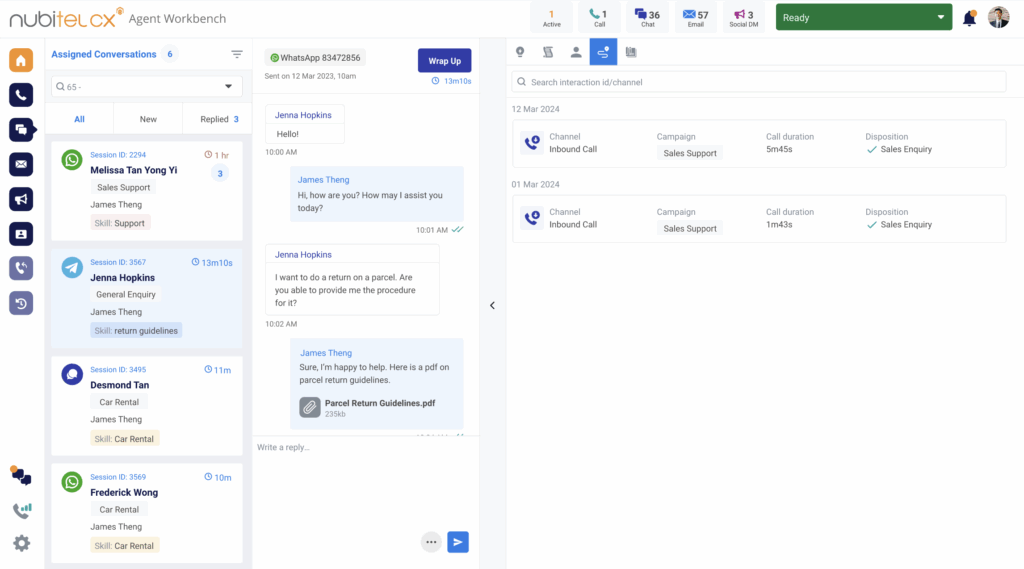The image size is (1024, 569).
Task: Click Session ID: 3495 link
Action: click(118, 370)
